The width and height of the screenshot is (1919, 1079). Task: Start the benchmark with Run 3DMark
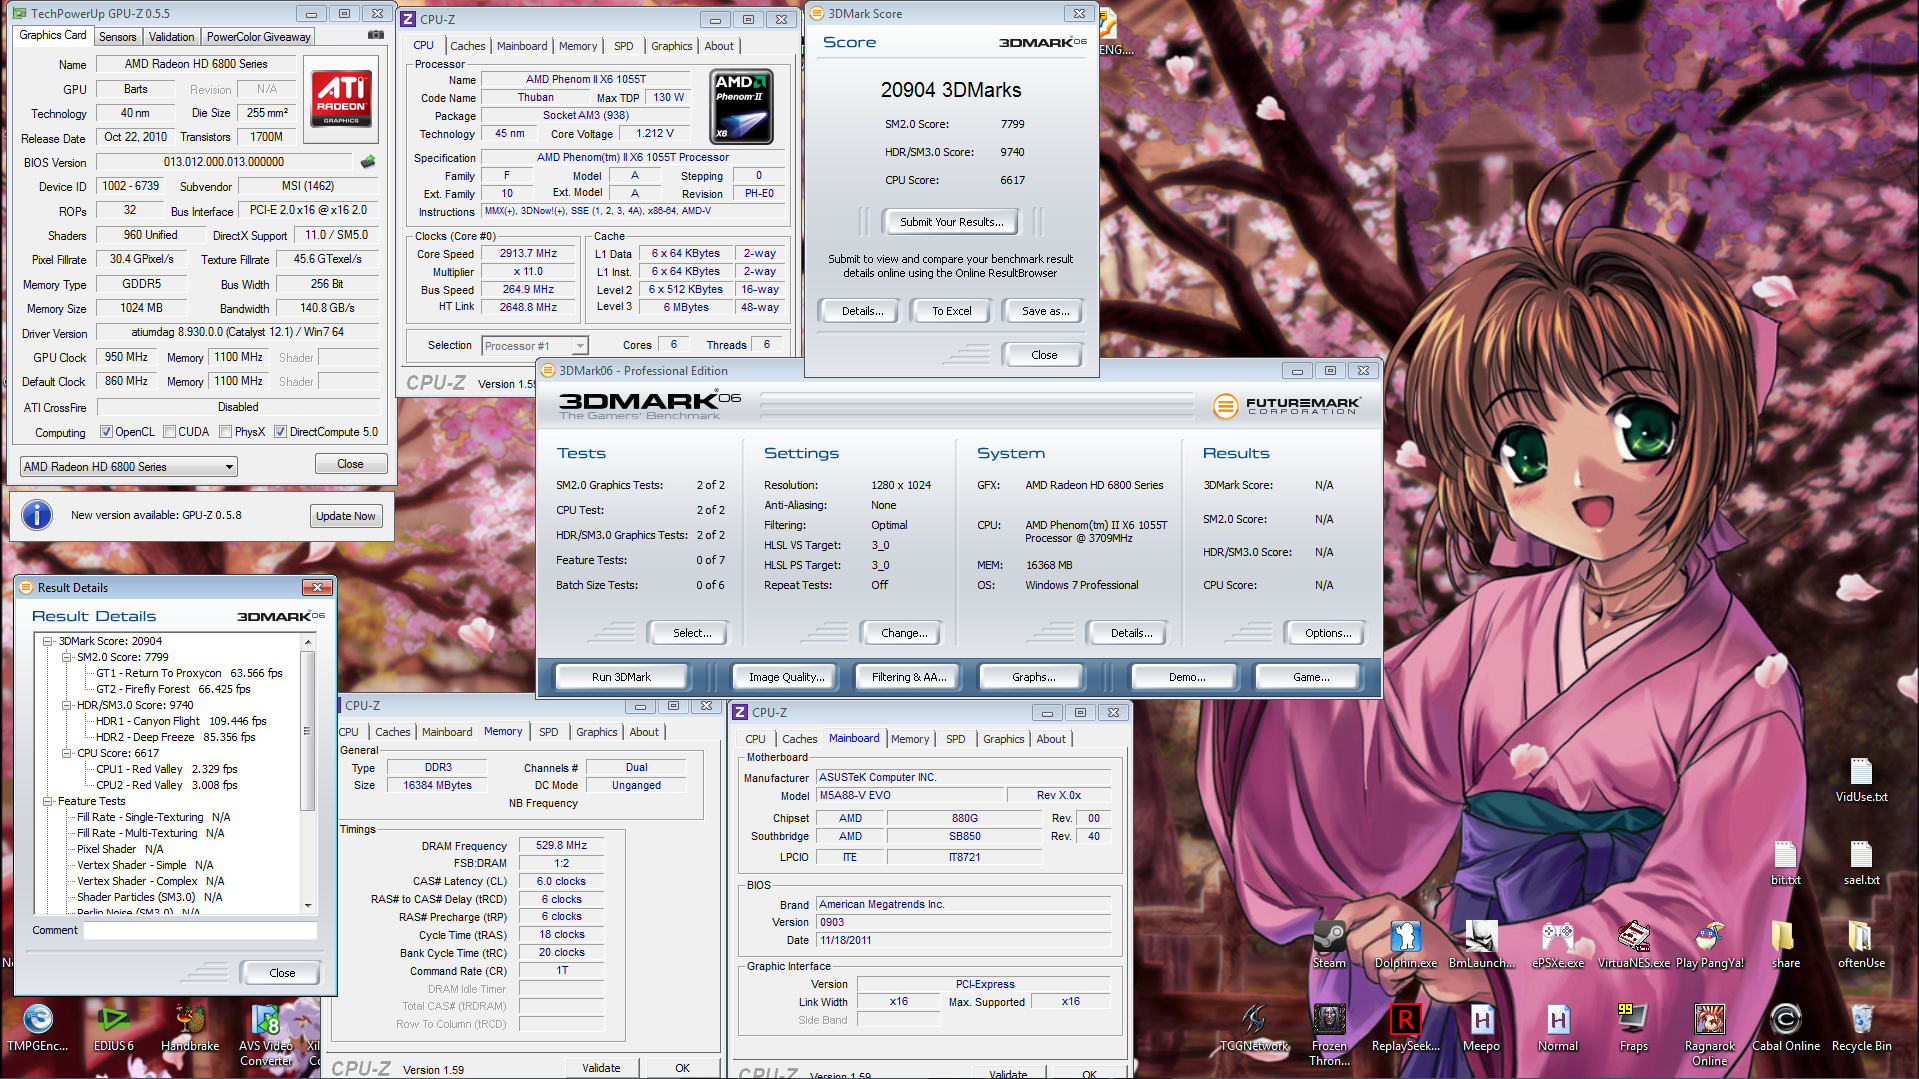(621, 677)
